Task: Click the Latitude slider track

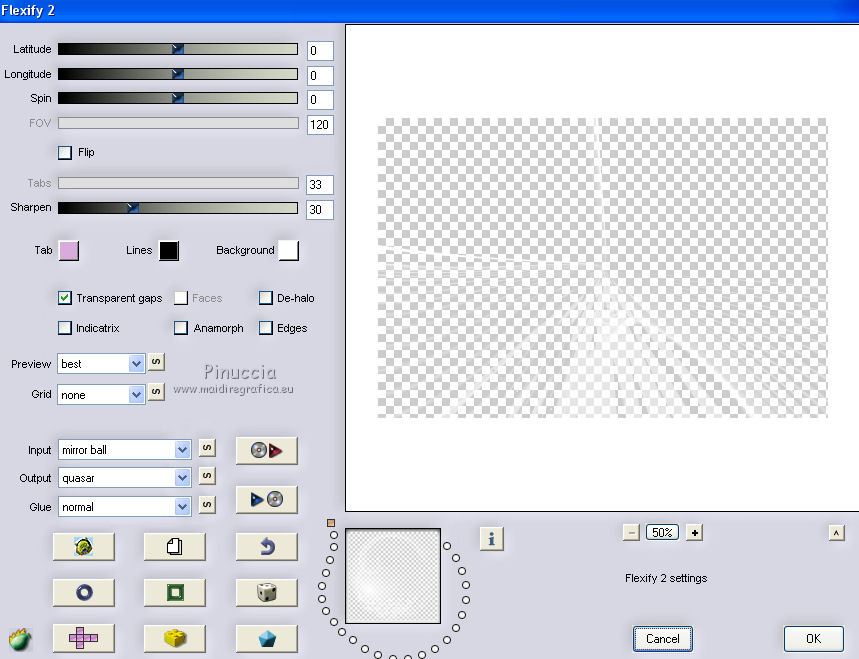Action: [178, 49]
